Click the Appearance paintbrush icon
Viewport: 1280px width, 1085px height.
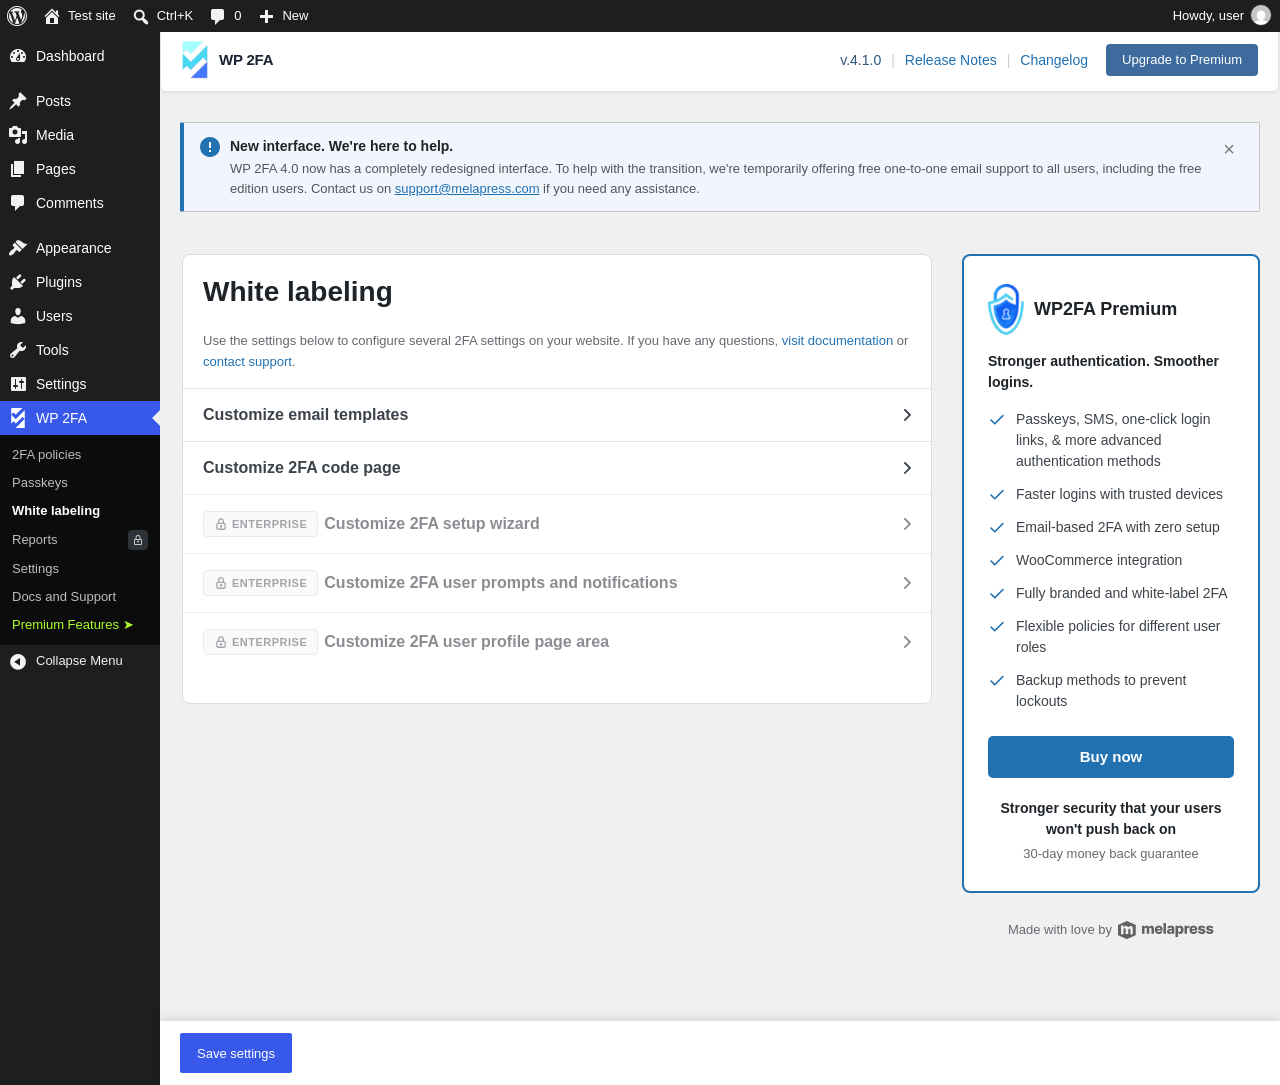coord(18,248)
